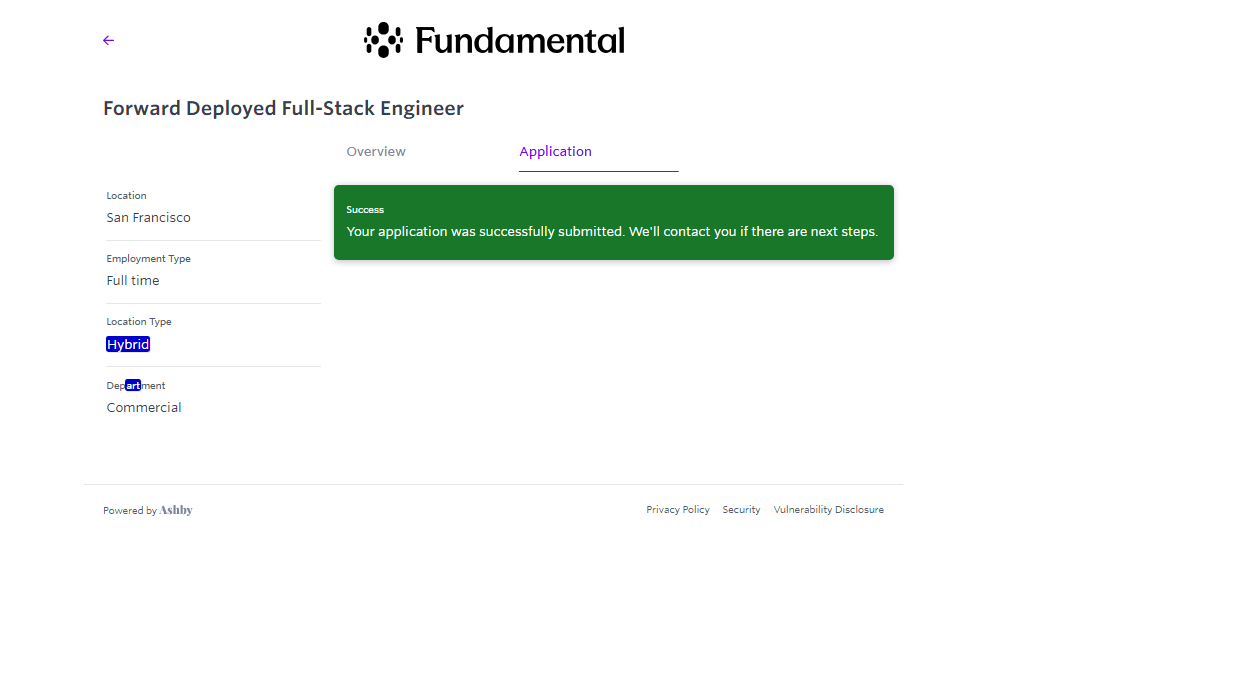1233x683 pixels.
Task: Click the Ashby logo in footer
Action: 176,510
